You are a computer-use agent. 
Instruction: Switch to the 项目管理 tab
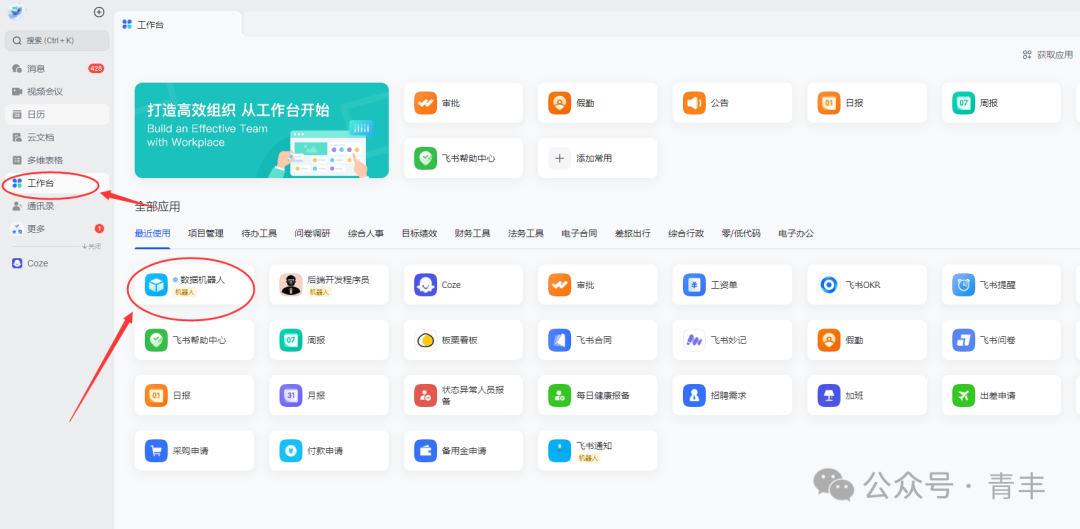coord(206,234)
